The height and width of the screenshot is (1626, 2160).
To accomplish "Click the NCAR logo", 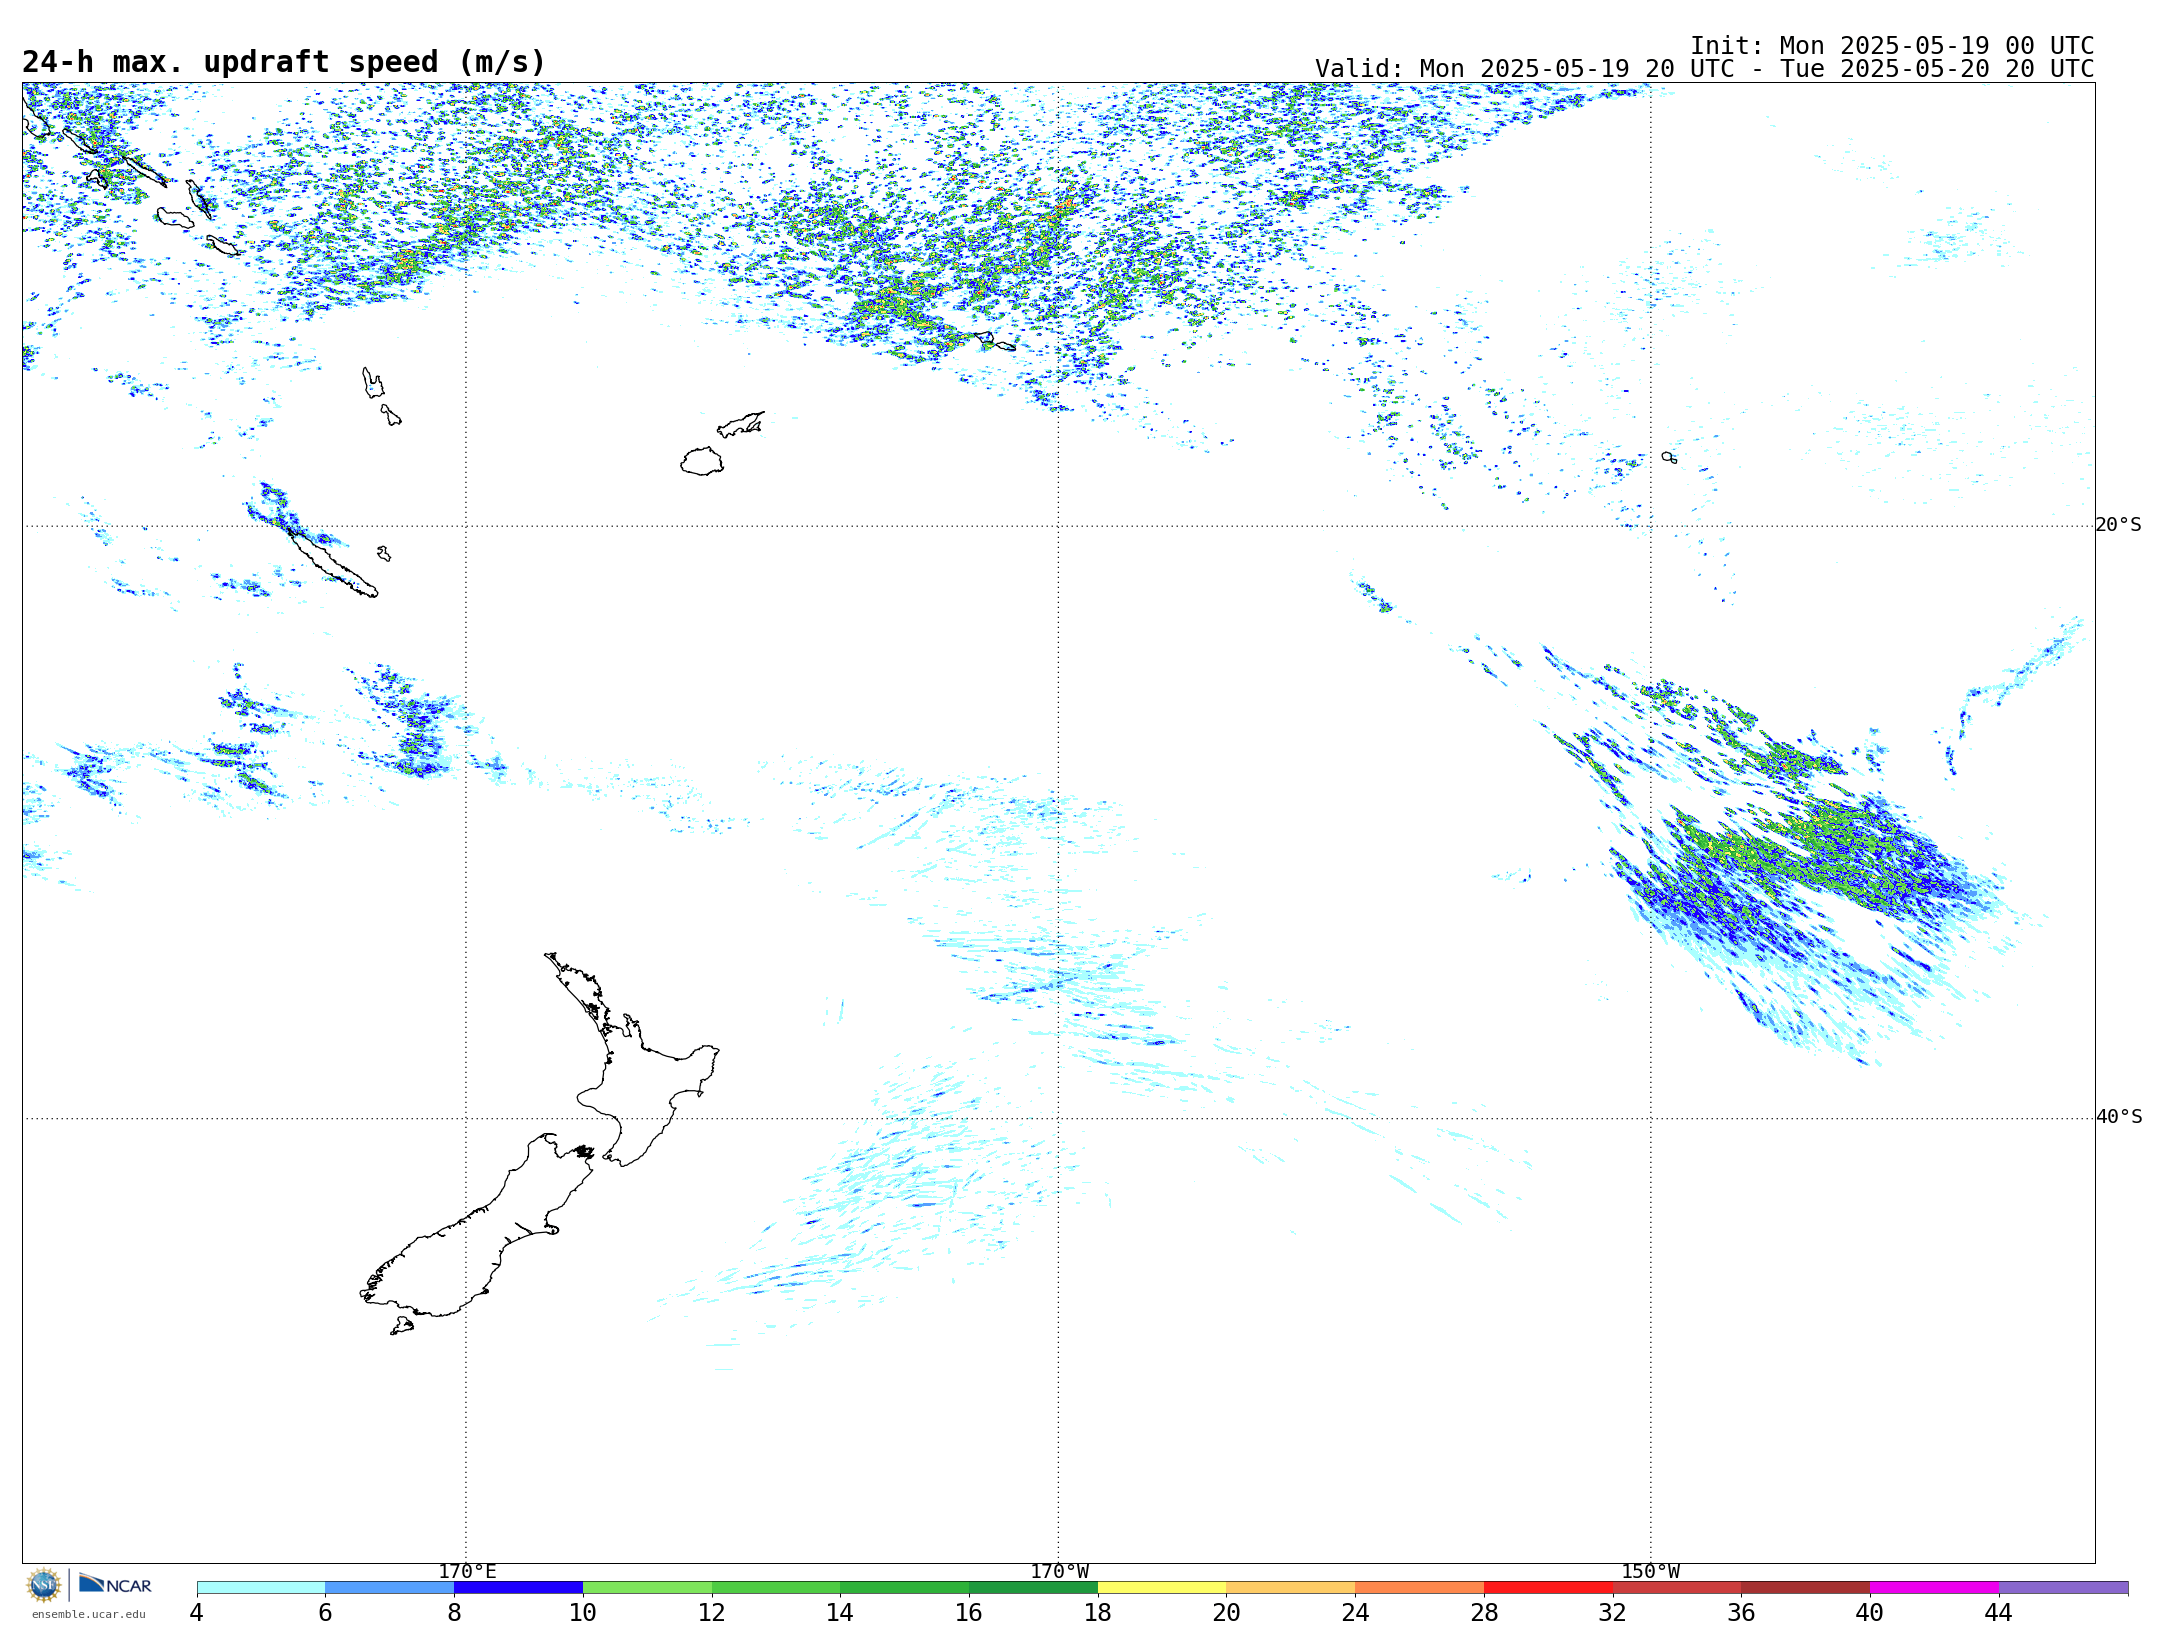I will 115,1585.
